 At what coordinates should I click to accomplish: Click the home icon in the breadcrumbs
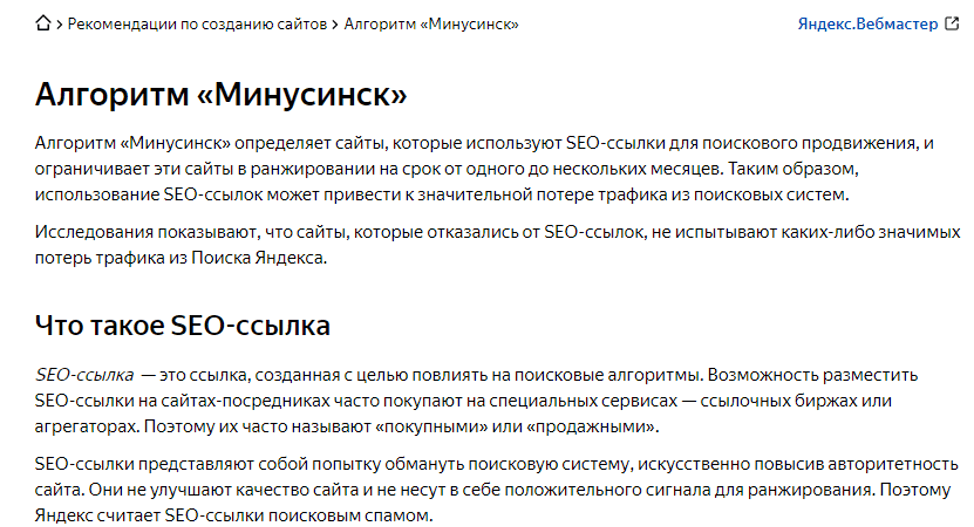[43, 24]
